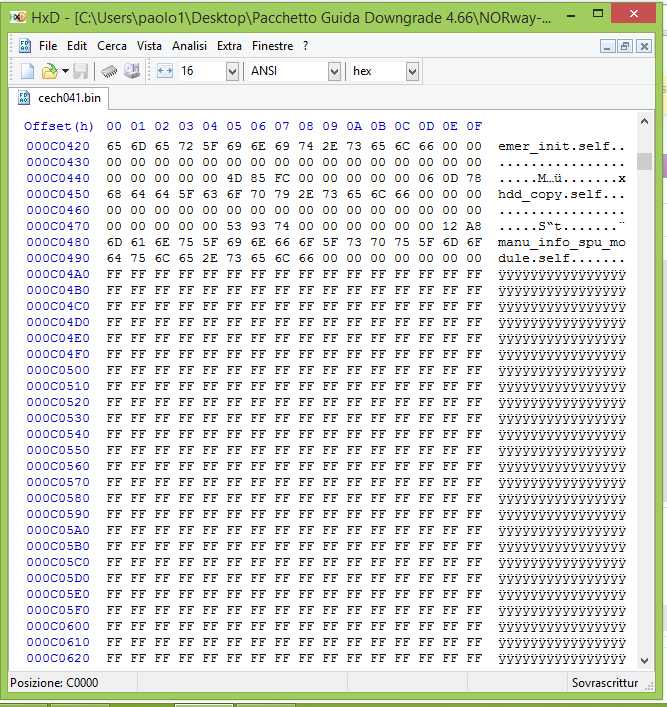Select the cech041.bin tab
This screenshot has height=707, width=667.
tap(59, 98)
